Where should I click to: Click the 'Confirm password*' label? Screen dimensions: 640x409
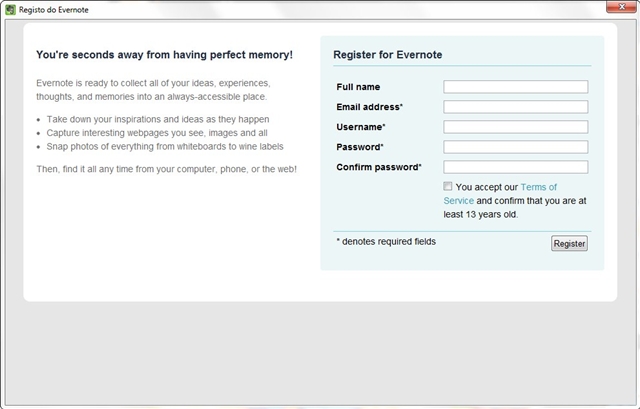pos(379,167)
